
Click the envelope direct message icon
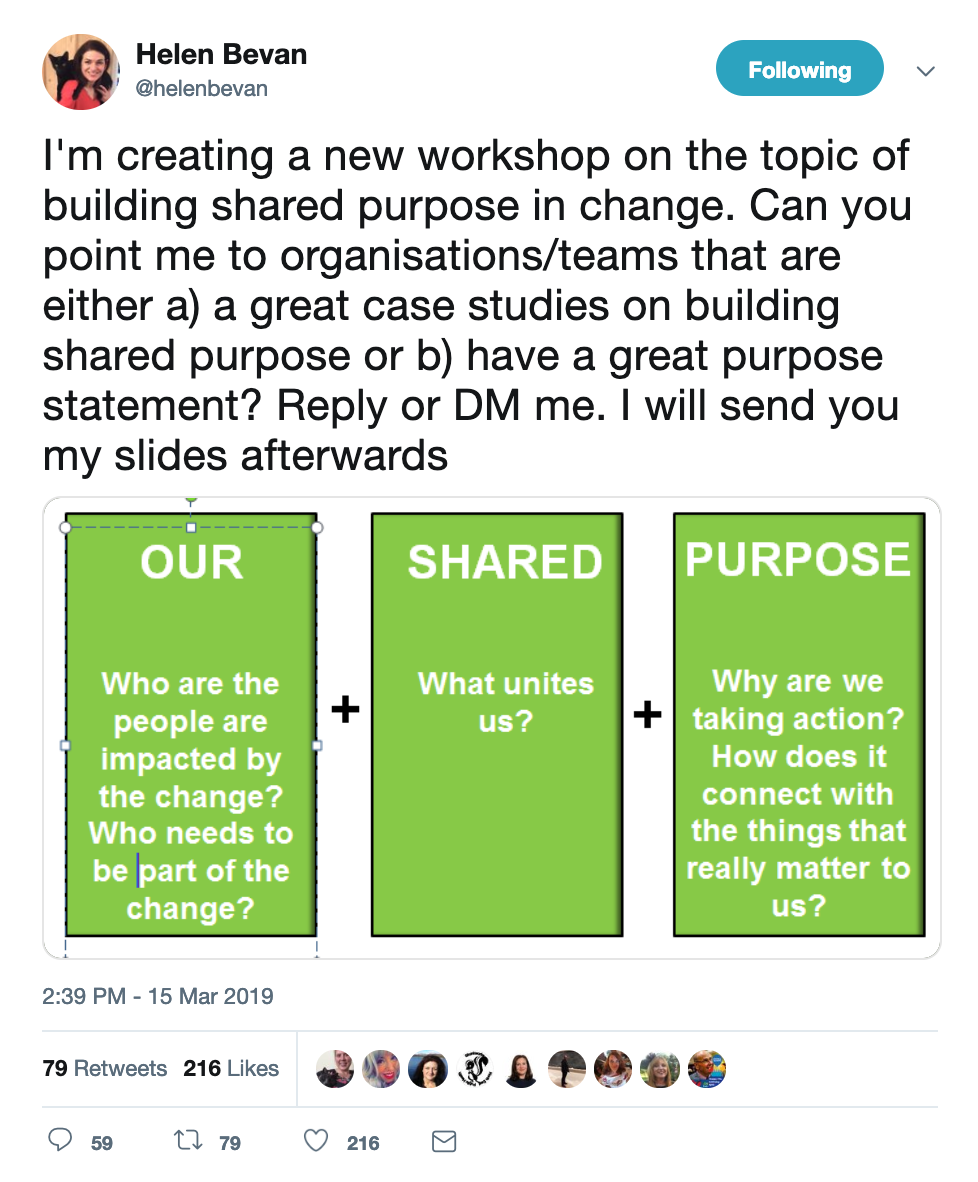coord(444,1141)
